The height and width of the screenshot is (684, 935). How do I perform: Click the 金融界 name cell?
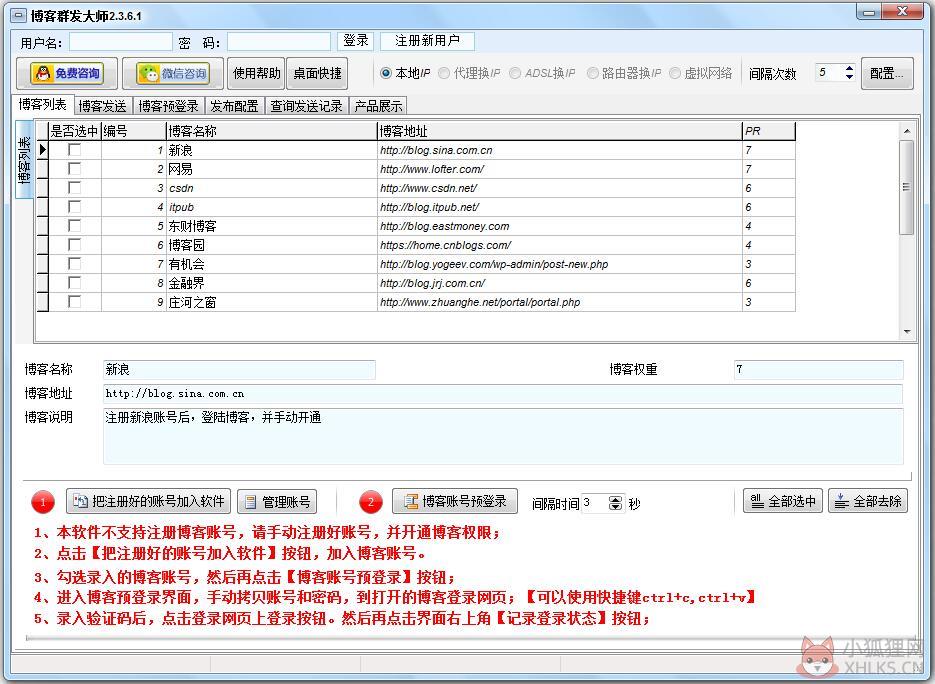tap(271, 283)
